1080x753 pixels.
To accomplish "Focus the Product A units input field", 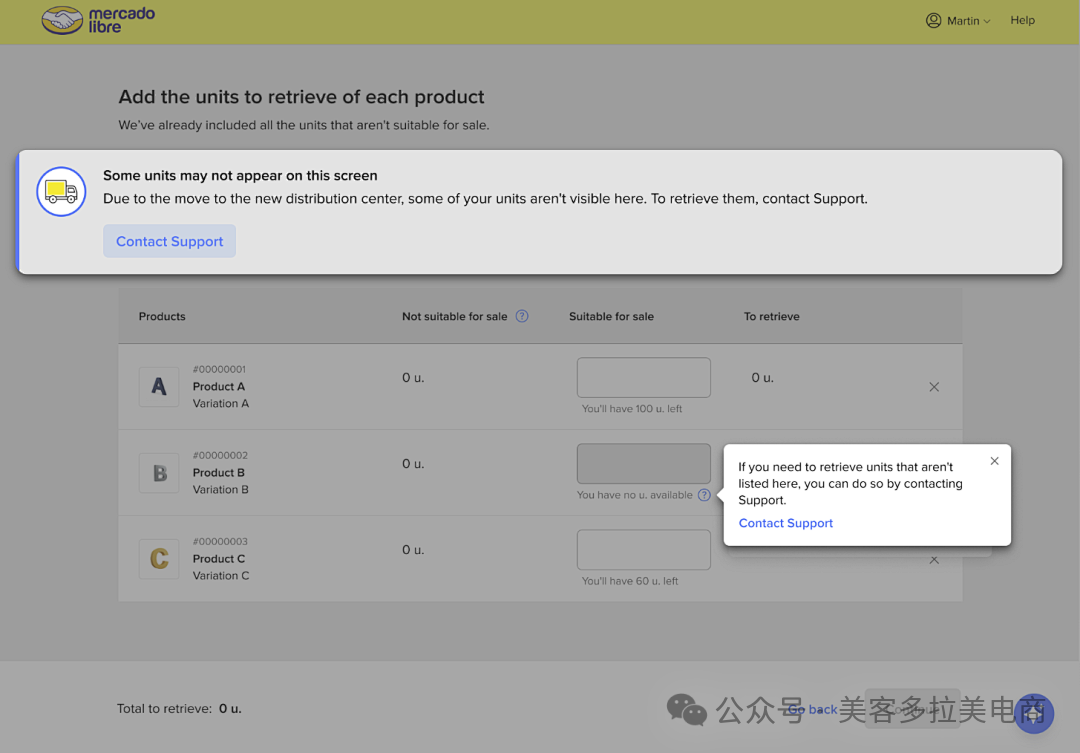I will tap(643, 378).
